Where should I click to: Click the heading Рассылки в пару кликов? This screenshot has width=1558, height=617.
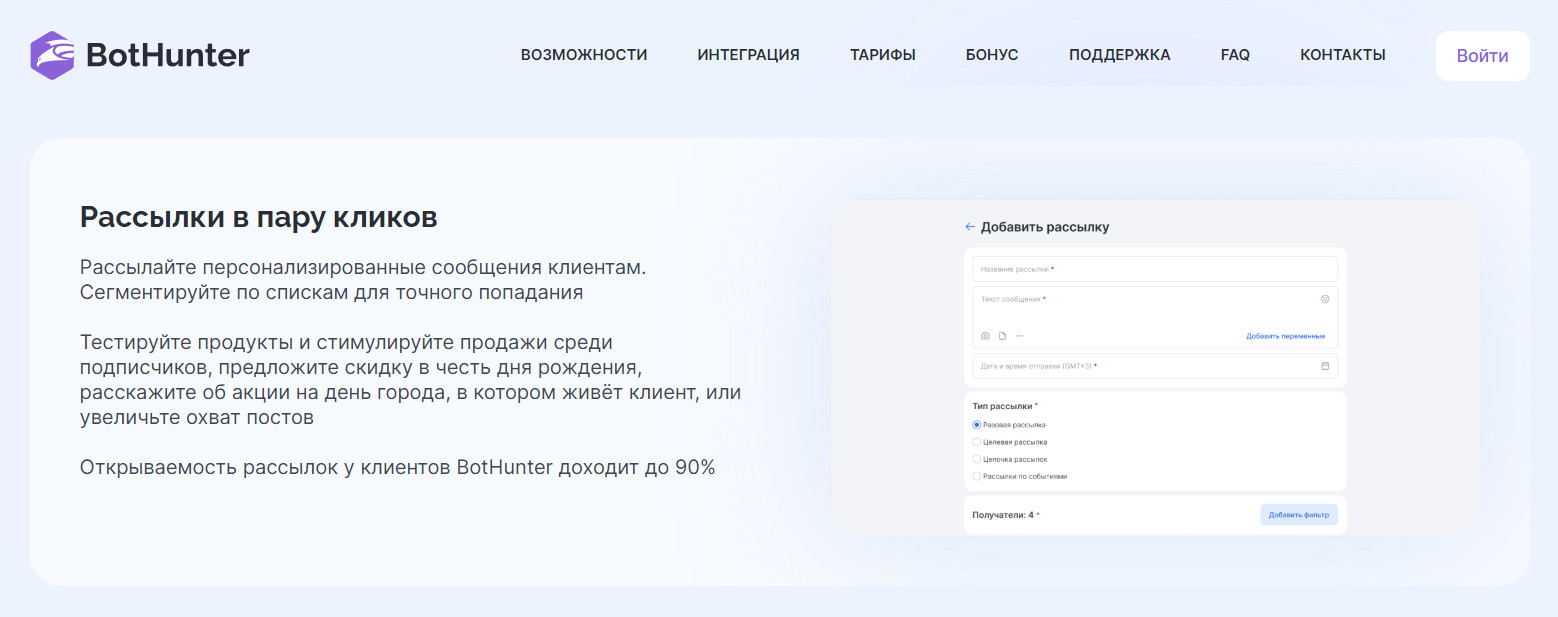pyautogui.click(x=258, y=217)
